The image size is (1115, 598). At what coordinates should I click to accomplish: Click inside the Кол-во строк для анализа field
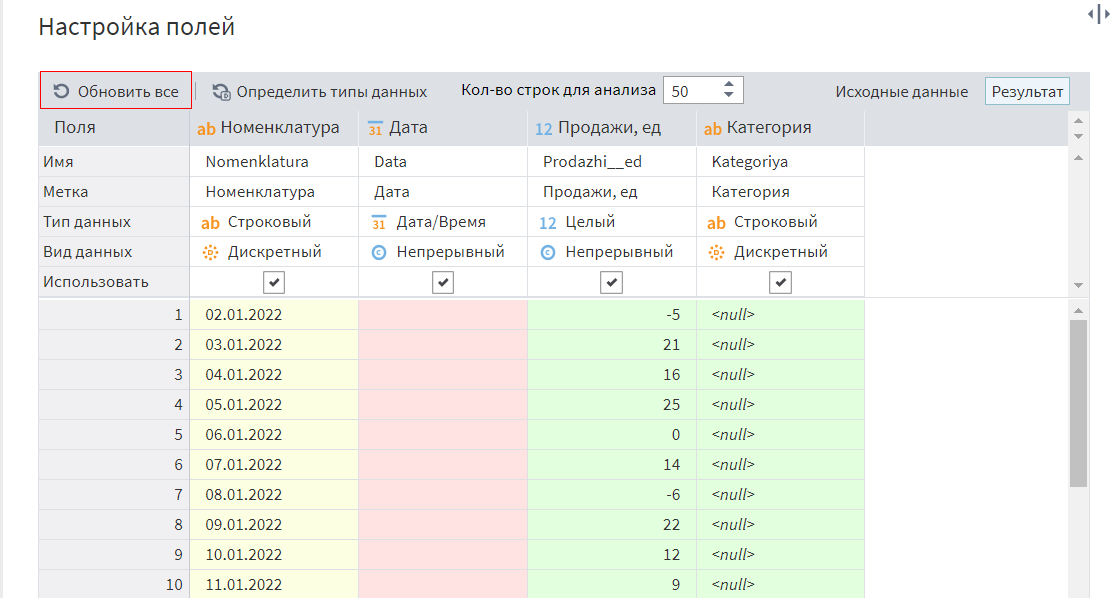[x=695, y=90]
